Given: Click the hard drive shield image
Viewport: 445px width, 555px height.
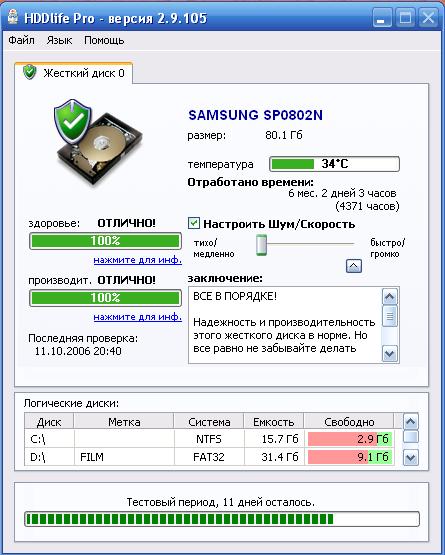Looking at the screenshot, I should point(98,142).
